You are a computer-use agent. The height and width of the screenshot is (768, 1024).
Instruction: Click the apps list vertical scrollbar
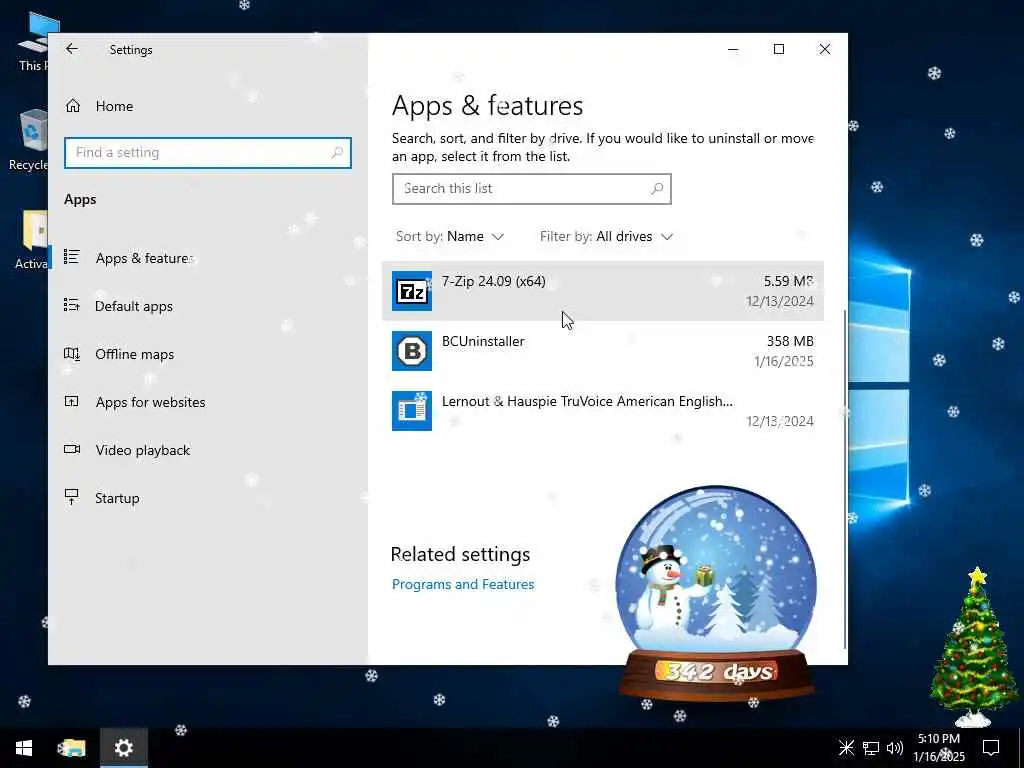point(846,479)
